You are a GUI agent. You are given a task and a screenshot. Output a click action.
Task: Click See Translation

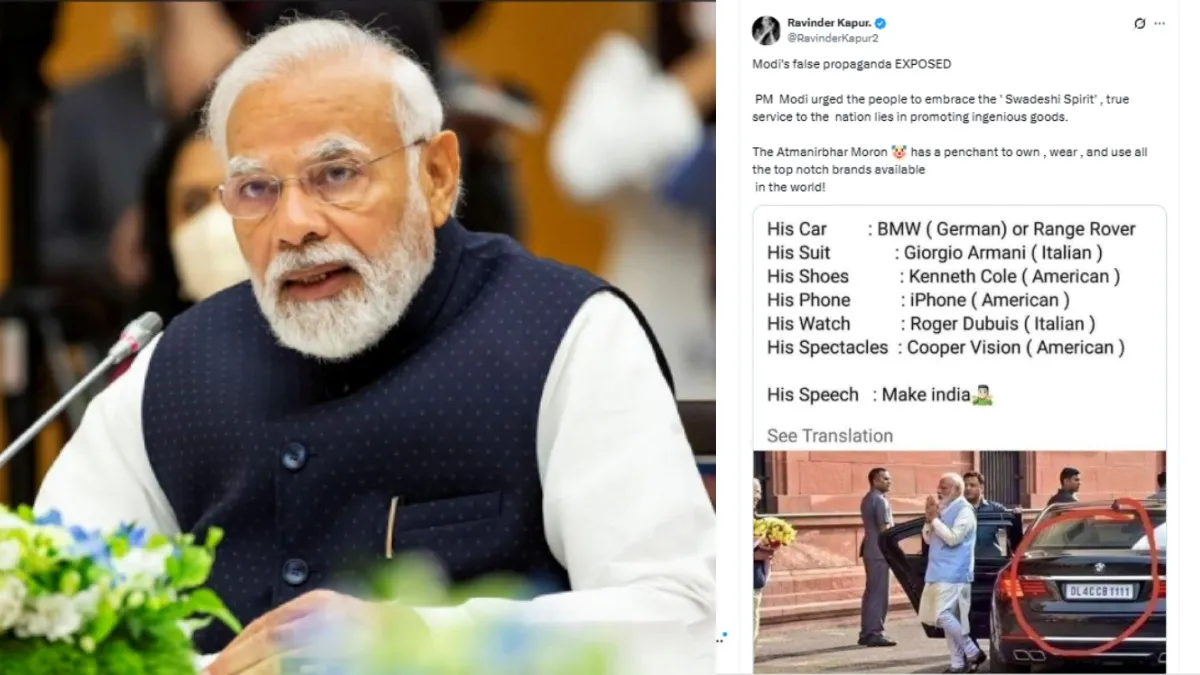830,436
